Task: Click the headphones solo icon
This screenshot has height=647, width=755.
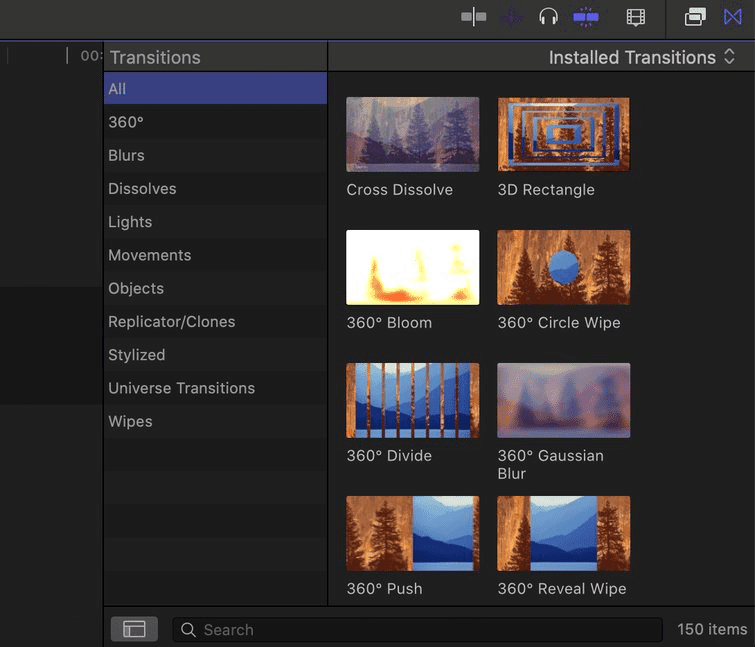Action: pos(548,17)
